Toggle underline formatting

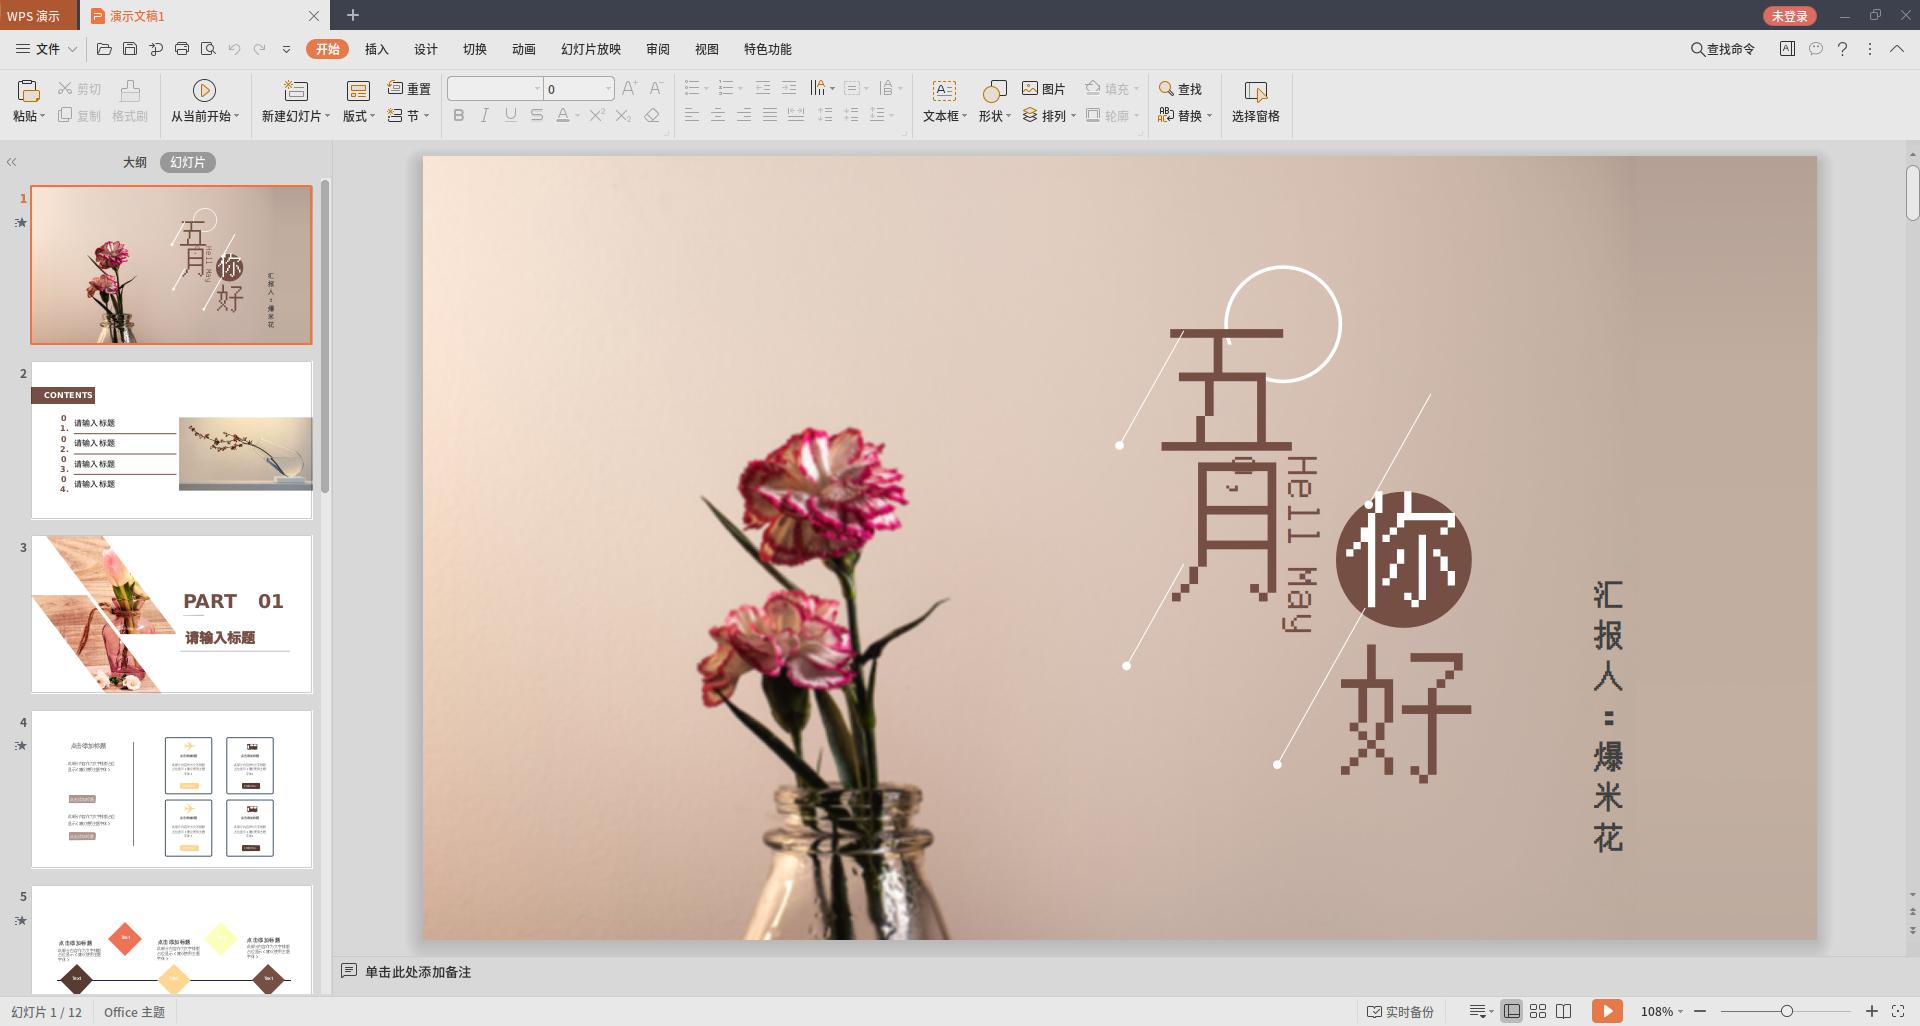coord(510,116)
